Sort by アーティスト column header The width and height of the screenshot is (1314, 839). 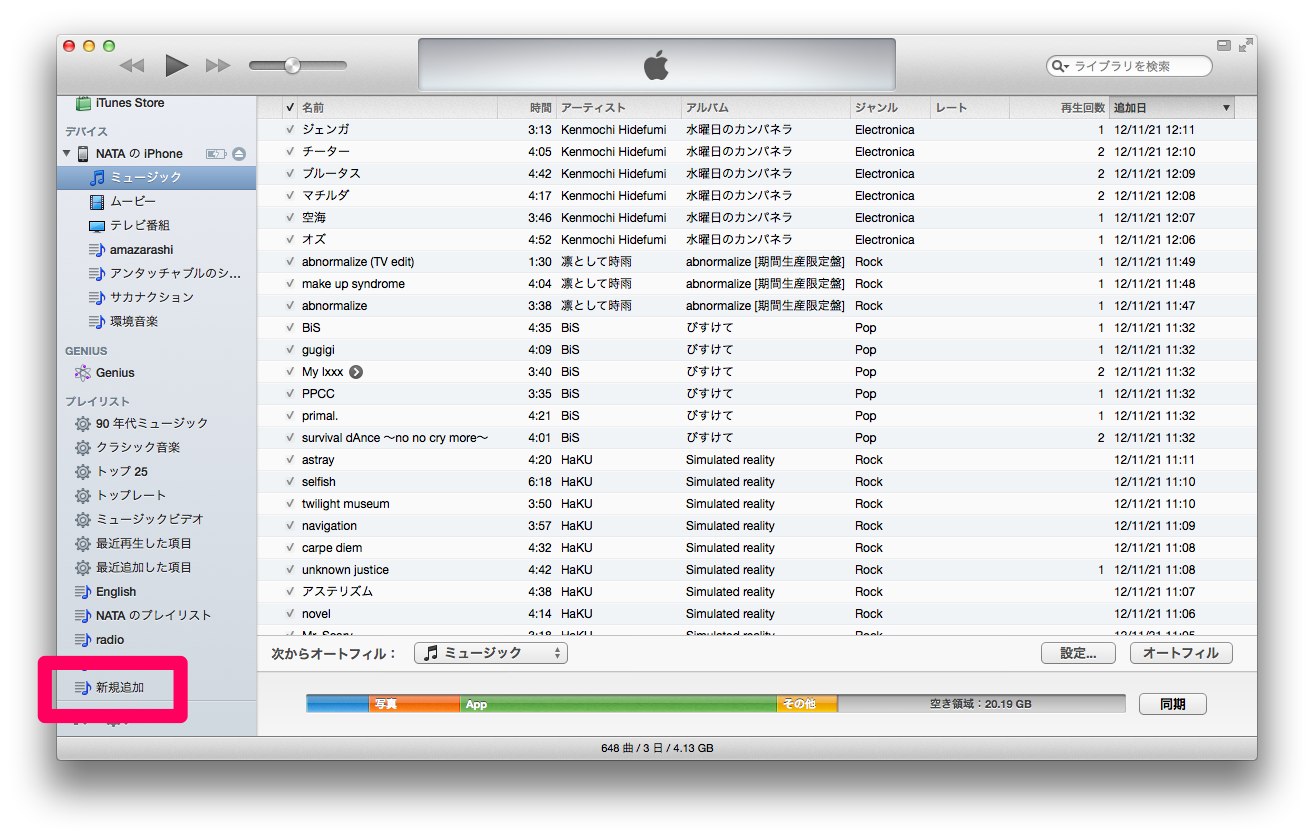(x=619, y=108)
